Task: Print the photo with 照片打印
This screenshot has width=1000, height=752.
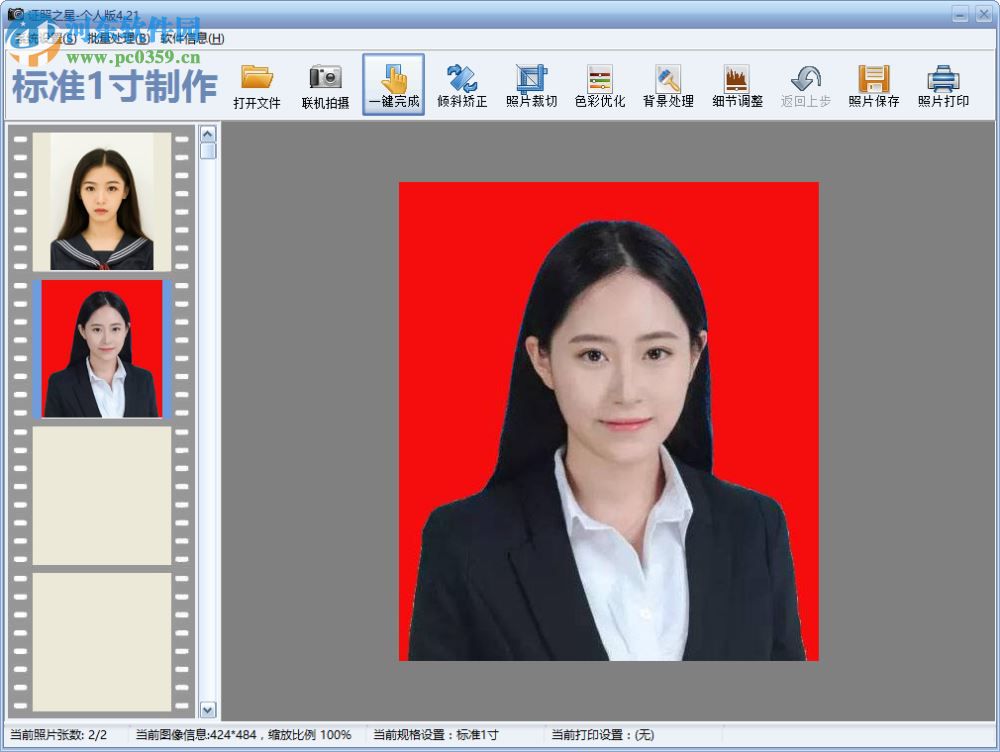Action: coord(943,85)
